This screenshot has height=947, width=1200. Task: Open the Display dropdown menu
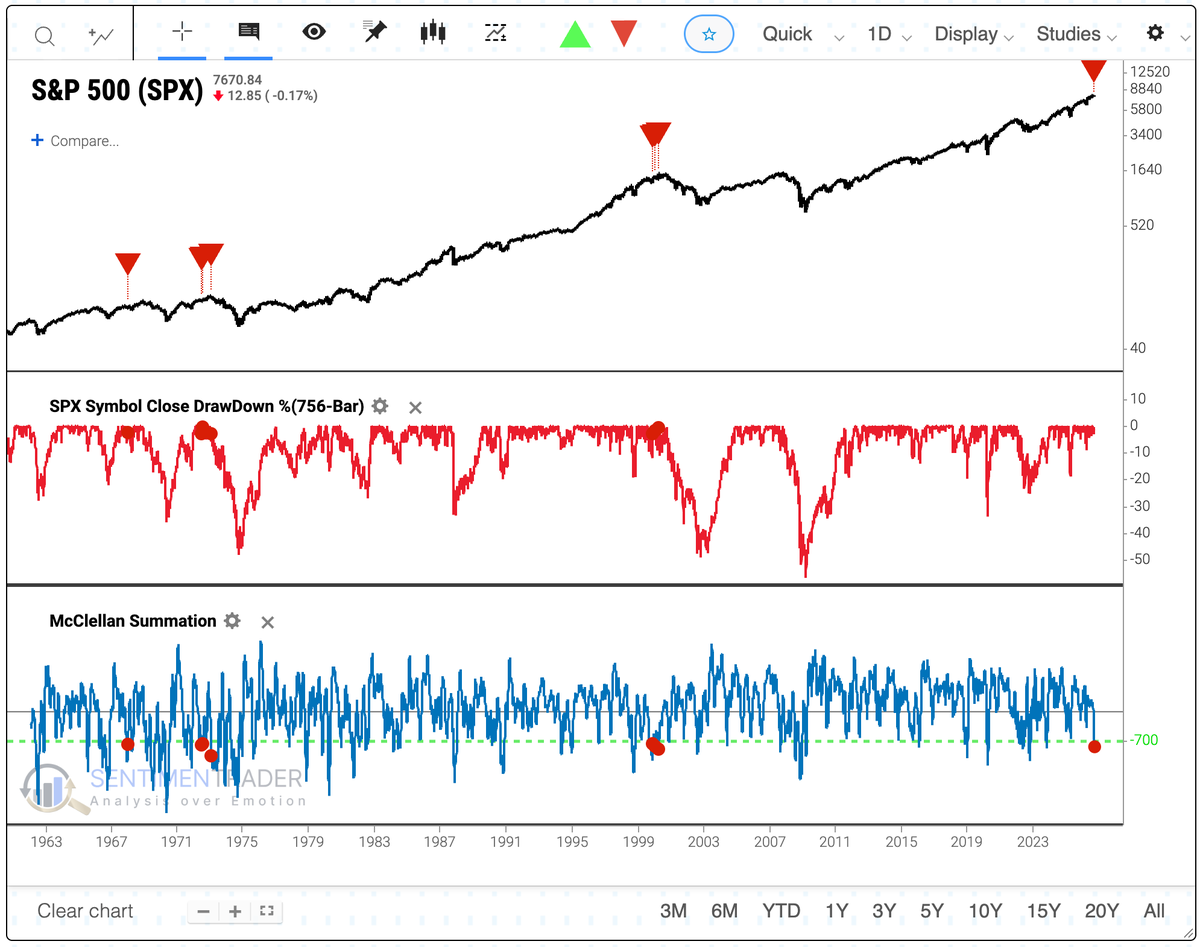coord(974,34)
